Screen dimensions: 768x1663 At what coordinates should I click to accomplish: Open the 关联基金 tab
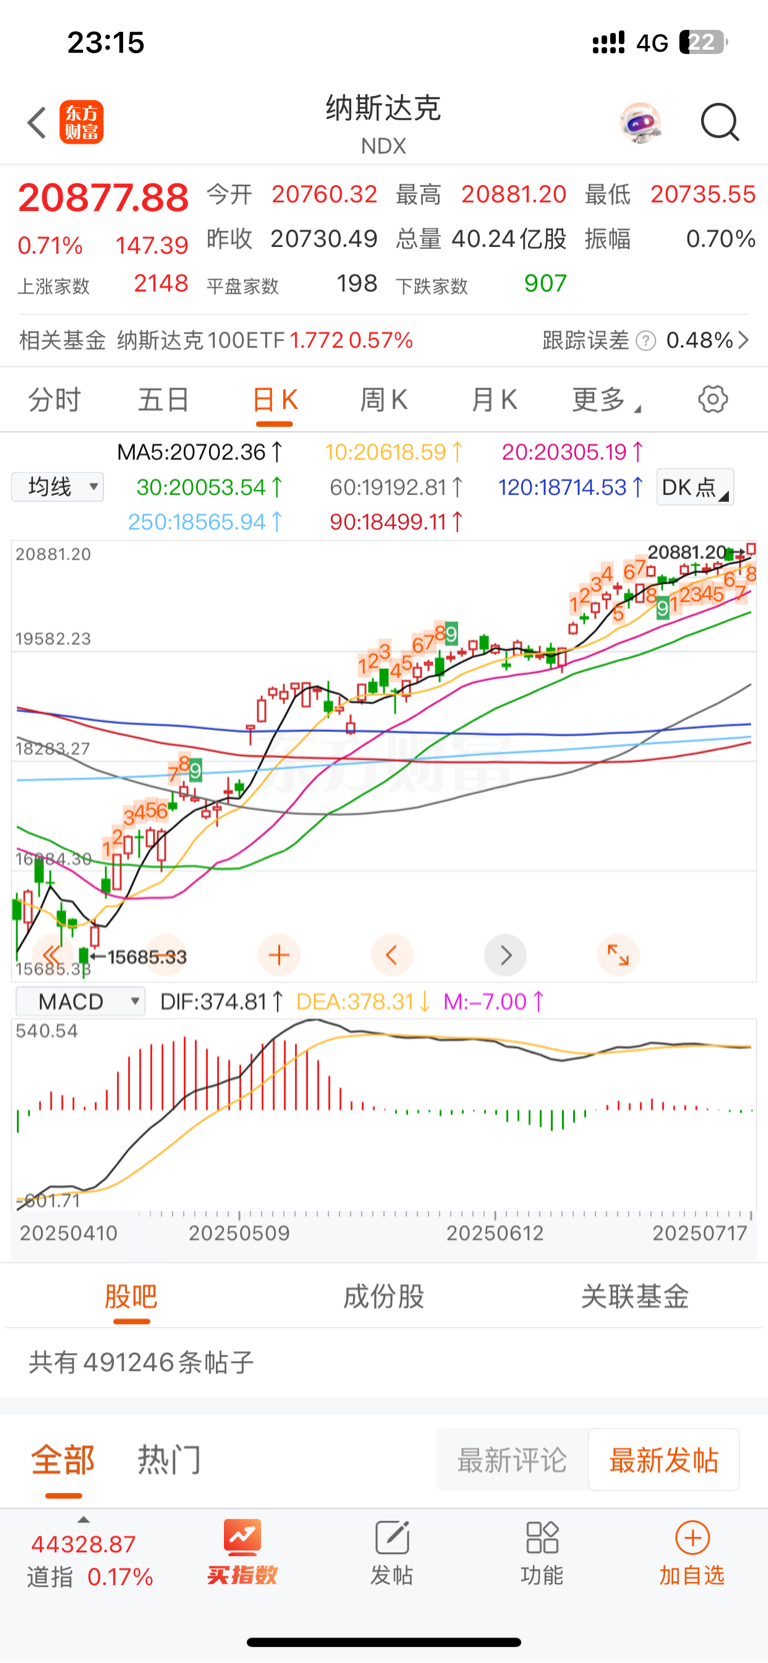tap(635, 1297)
